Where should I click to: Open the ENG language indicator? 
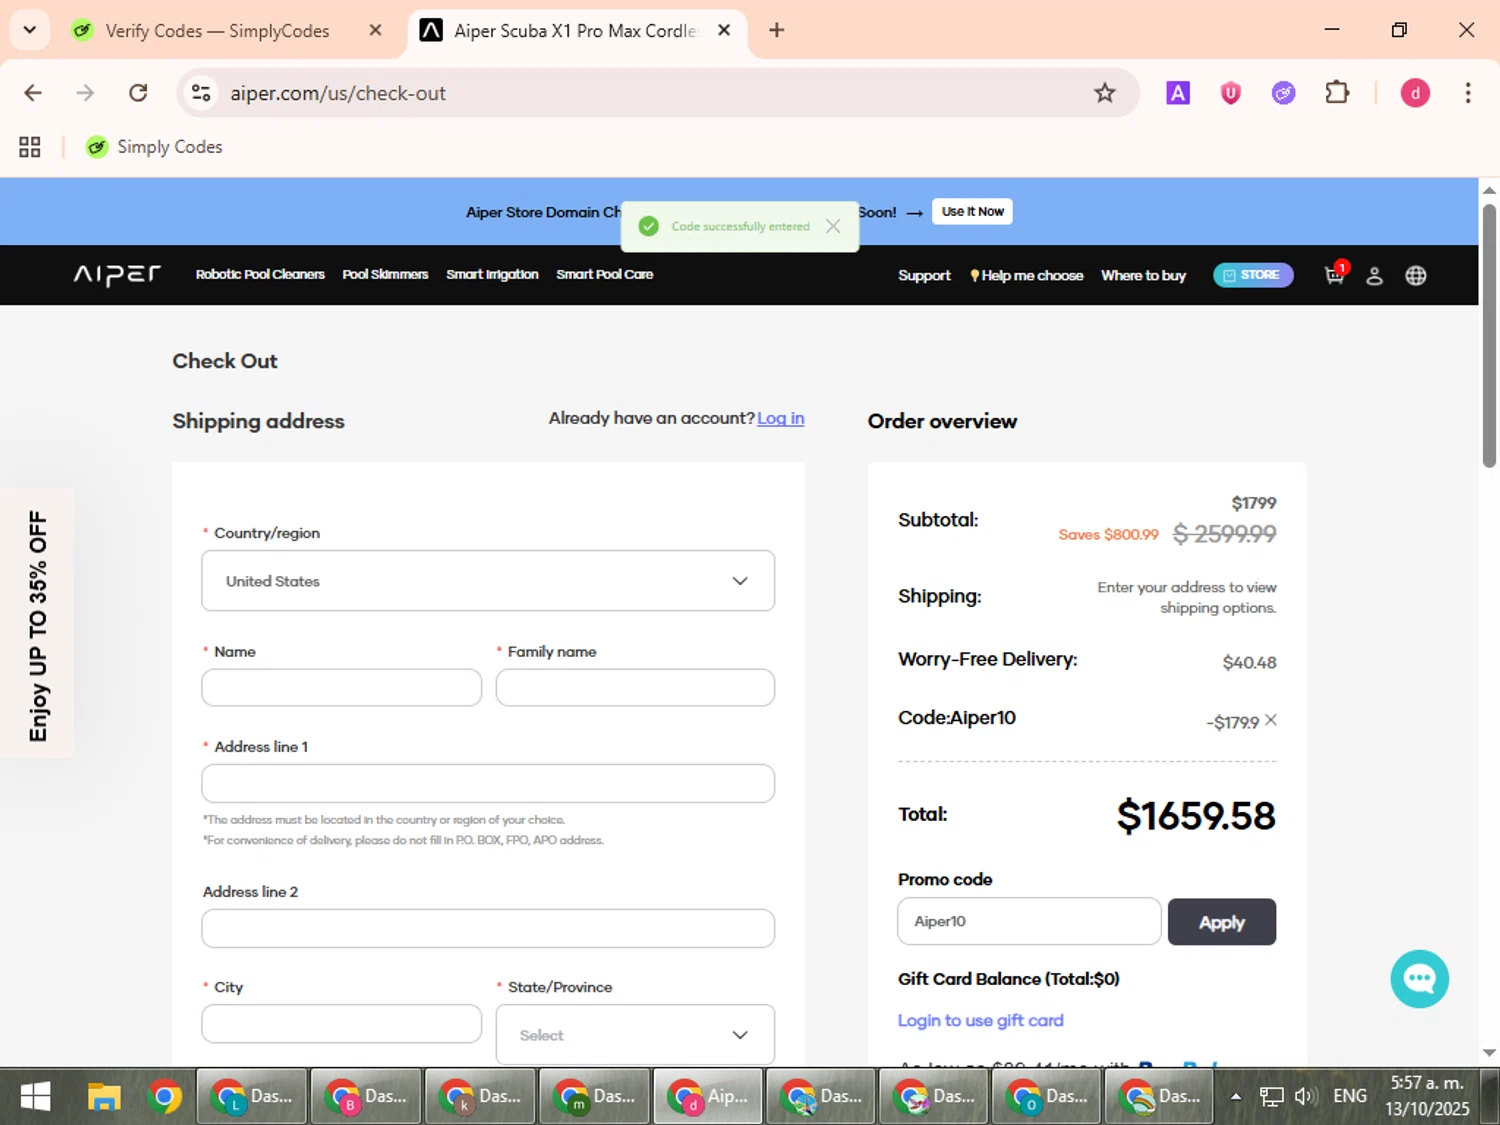[1350, 1096]
